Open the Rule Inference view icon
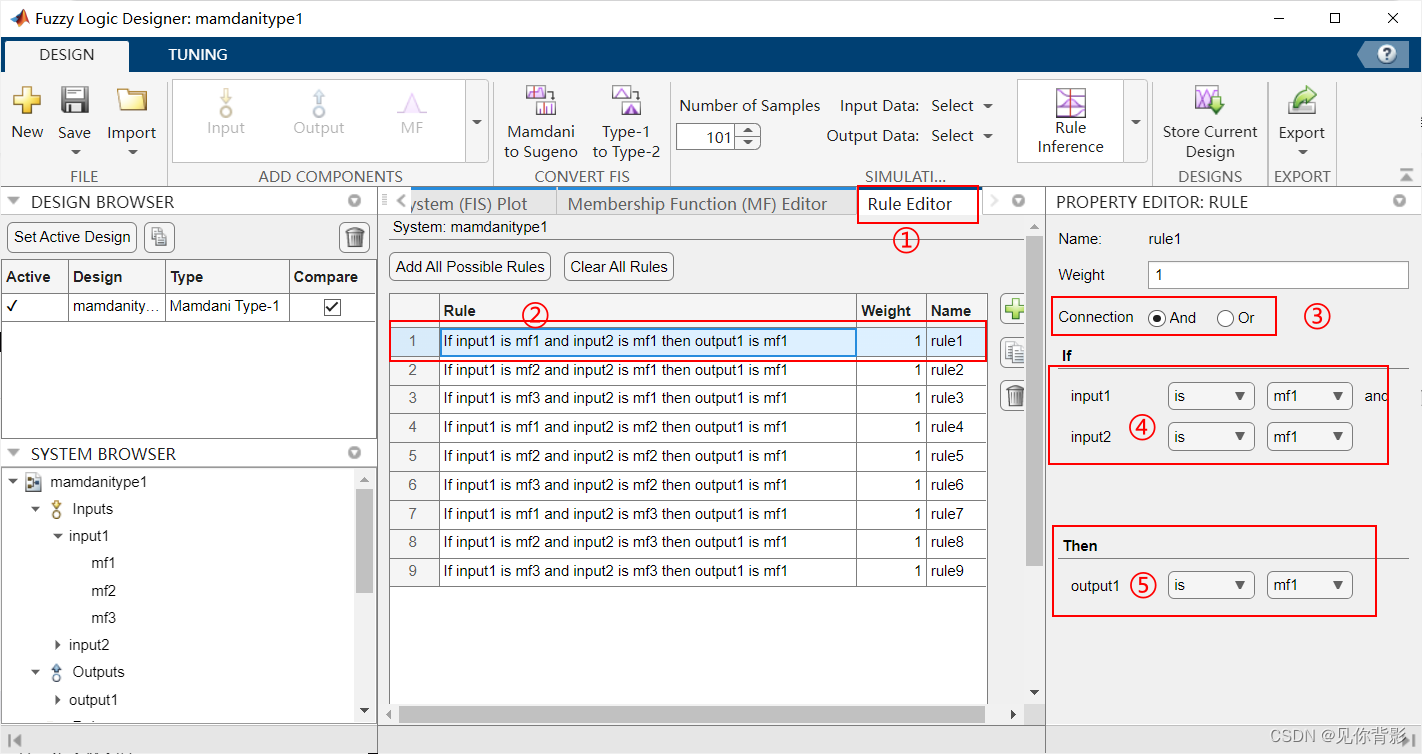Image resolution: width=1422 pixels, height=754 pixels. (1070, 103)
